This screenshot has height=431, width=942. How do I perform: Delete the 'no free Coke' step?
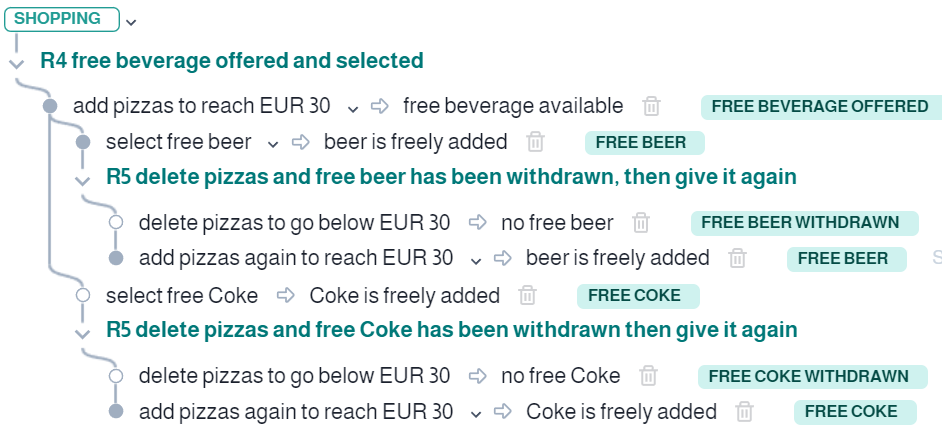(x=648, y=376)
